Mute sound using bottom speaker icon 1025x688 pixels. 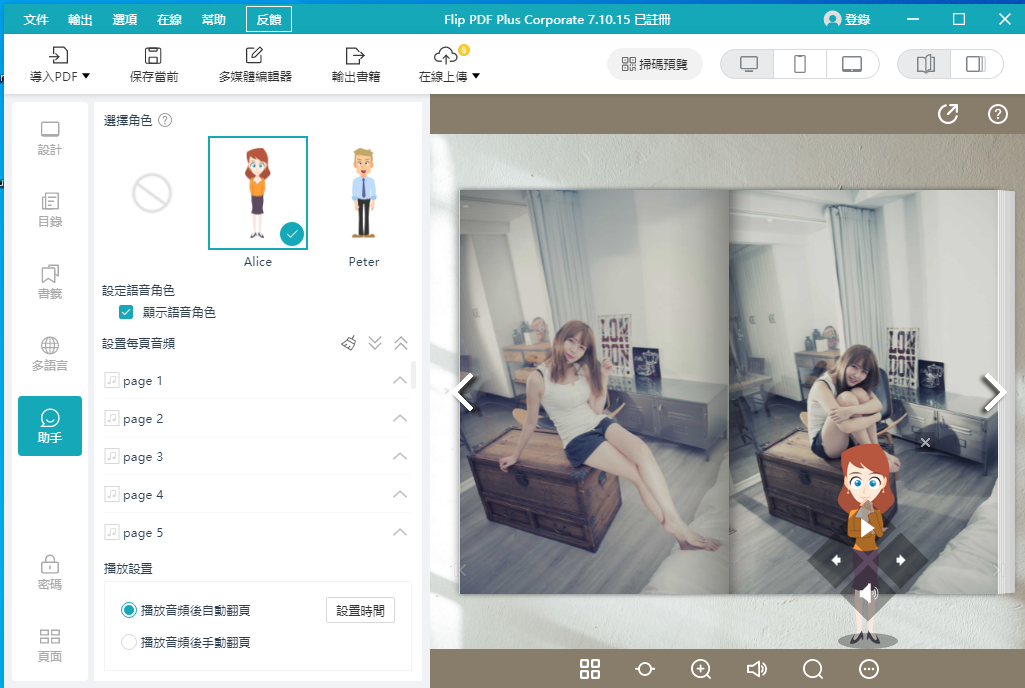pos(757,669)
